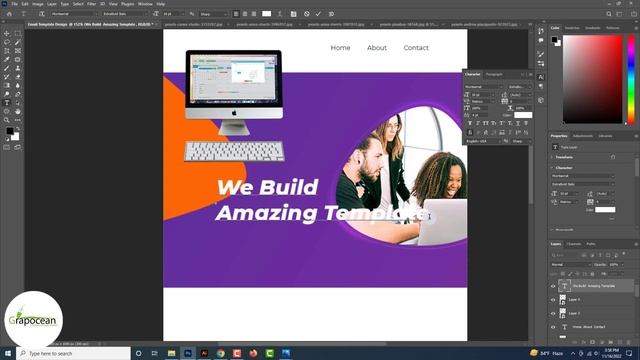Image resolution: width=640 pixels, height=360 pixels.
Task: Open the Filter menu
Action: 91,4
